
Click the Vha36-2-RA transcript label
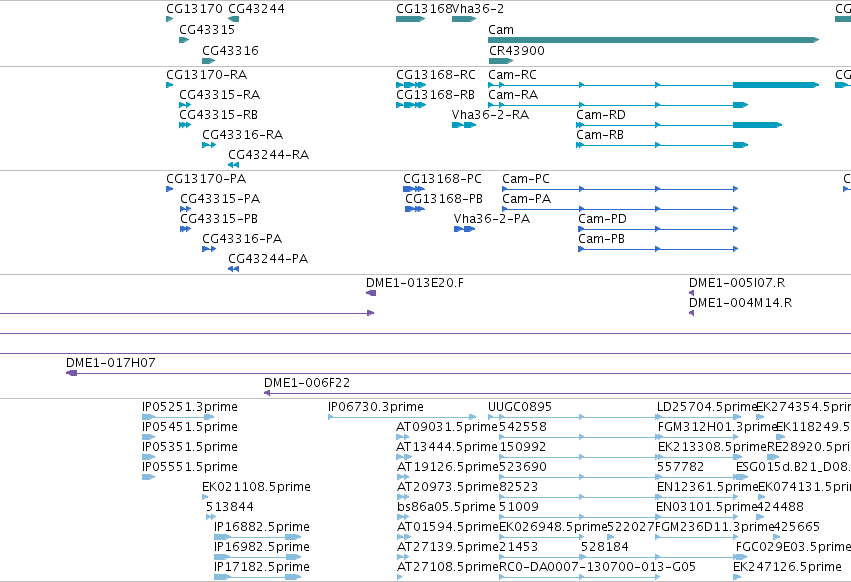coord(490,115)
